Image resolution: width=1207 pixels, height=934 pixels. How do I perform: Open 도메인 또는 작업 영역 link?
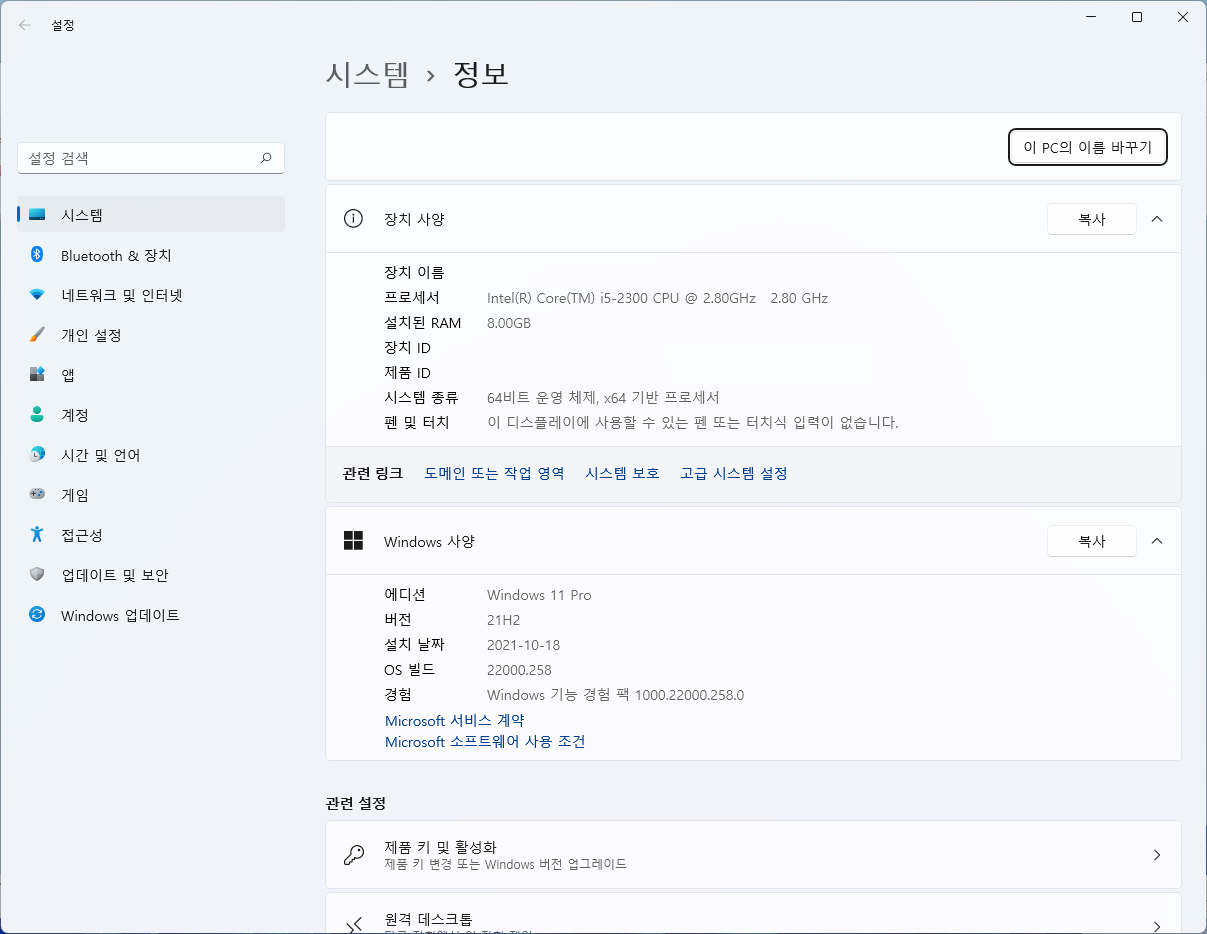click(494, 473)
